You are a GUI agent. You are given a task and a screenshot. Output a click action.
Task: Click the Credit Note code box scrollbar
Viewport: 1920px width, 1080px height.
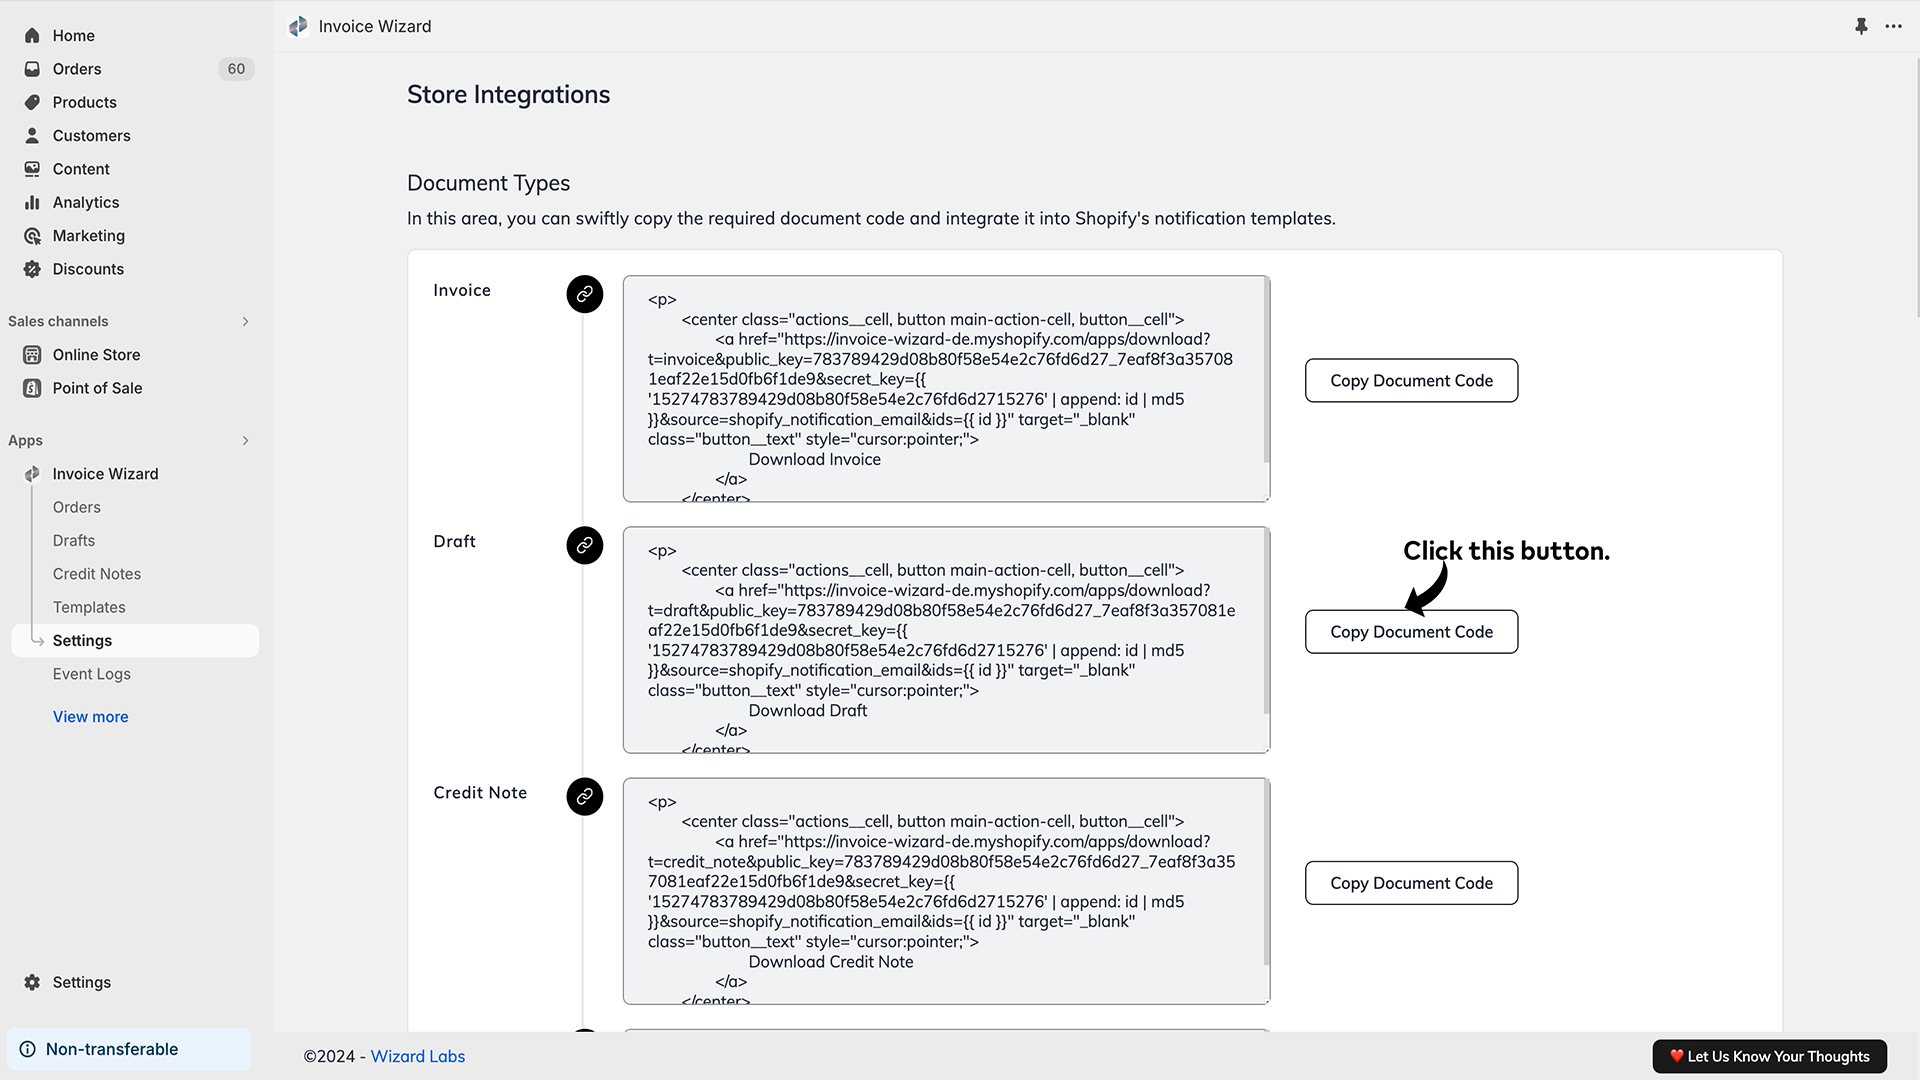[x=1267, y=872]
